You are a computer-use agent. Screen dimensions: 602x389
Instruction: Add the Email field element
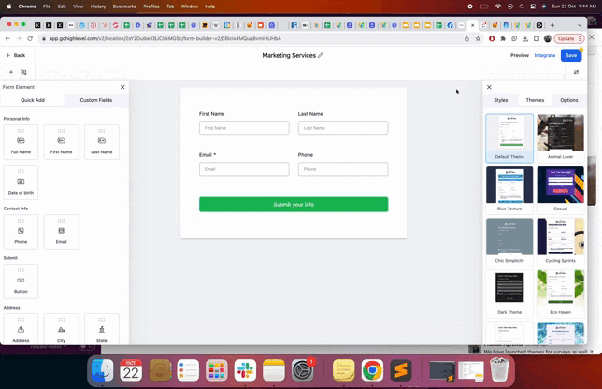click(61, 232)
